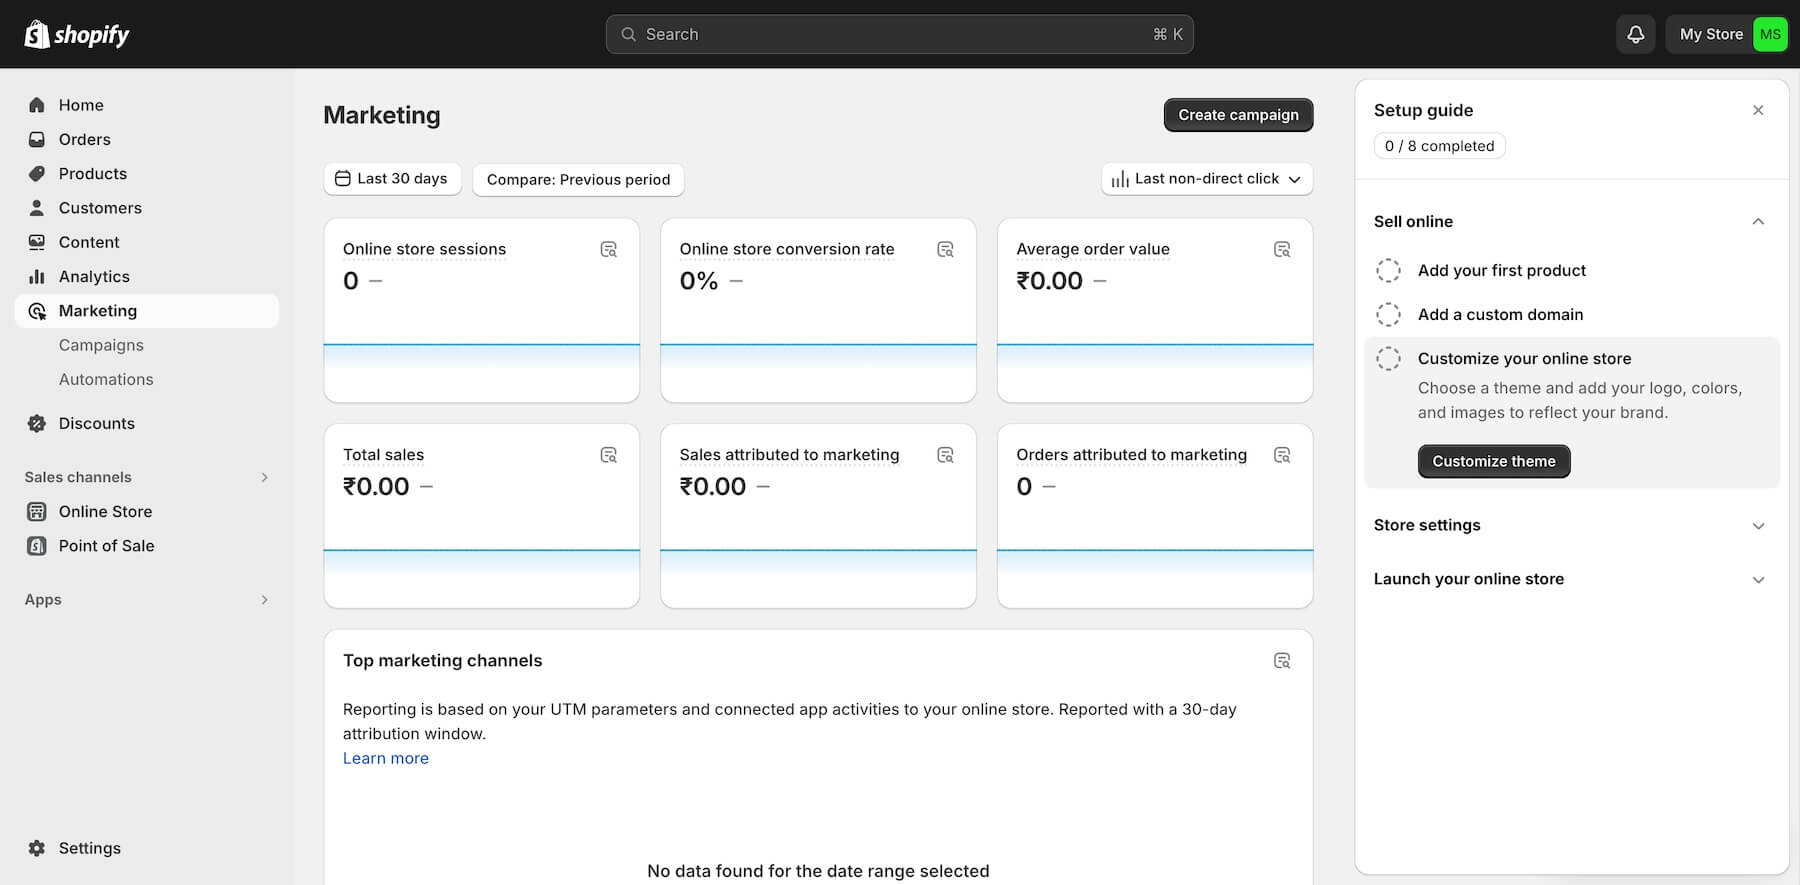Open the Last non-direct click attribution dropdown
Viewport: 1800px width, 885px height.
tap(1206, 179)
